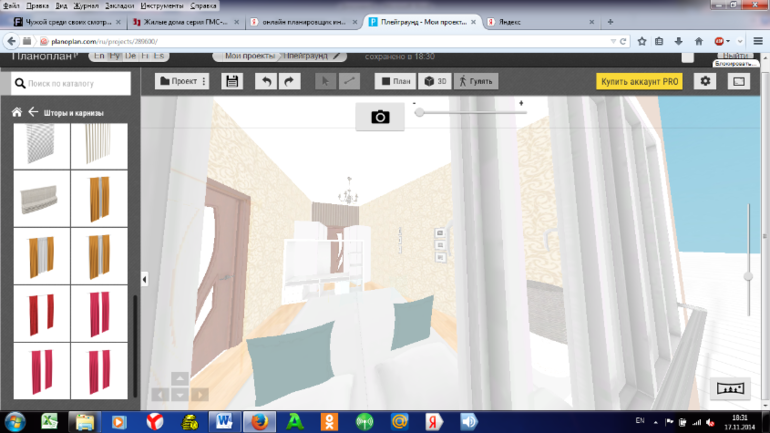Redo the last undone action
The image size is (770, 433).
pos(289,81)
